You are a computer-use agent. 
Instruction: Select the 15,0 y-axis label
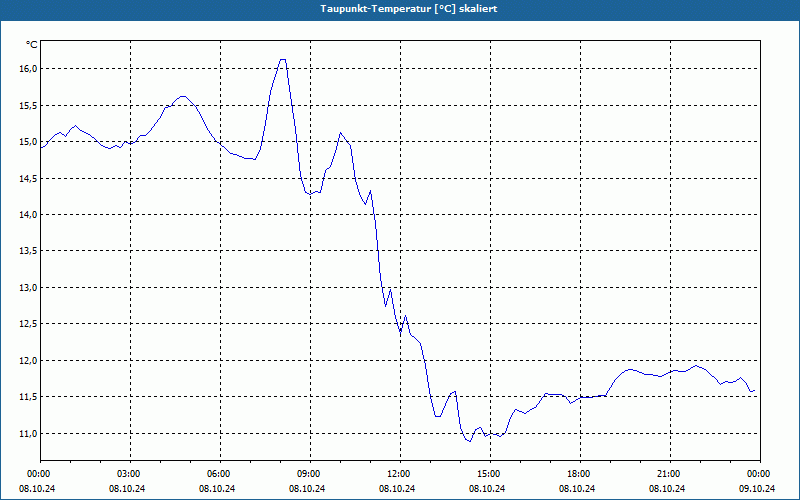click(29, 142)
